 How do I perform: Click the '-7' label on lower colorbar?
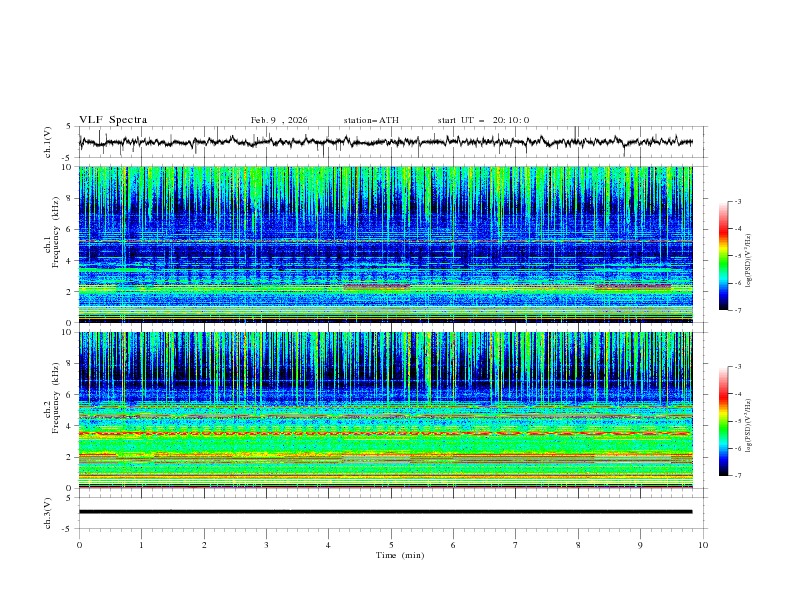tap(737, 475)
